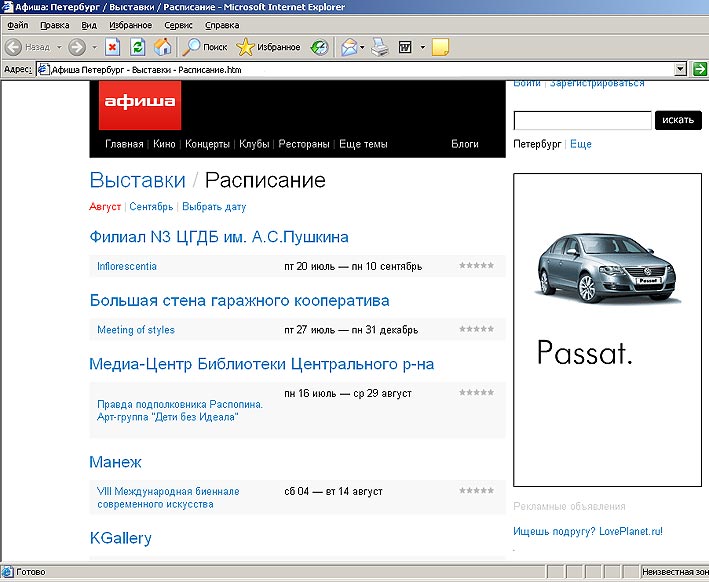Open Mail button dropdown arrow
The width and height of the screenshot is (709, 582).
(362, 47)
